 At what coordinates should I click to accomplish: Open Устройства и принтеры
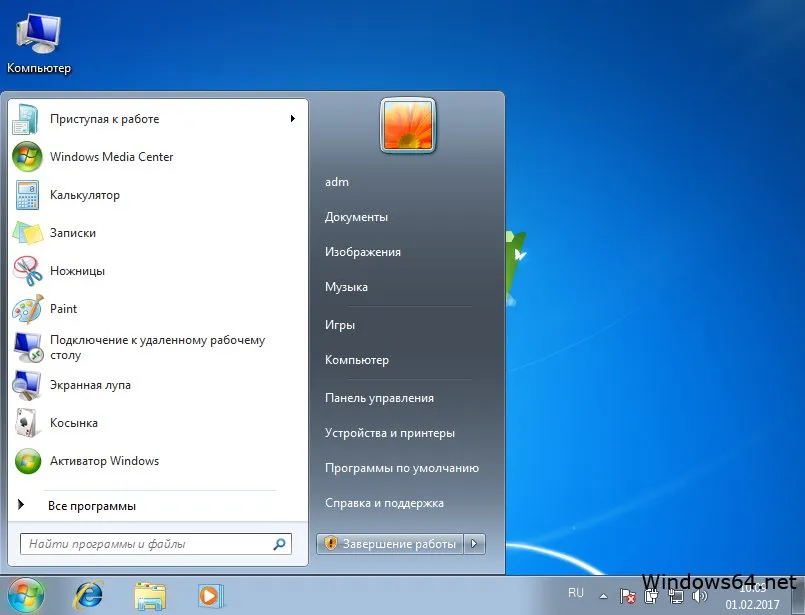tap(390, 433)
